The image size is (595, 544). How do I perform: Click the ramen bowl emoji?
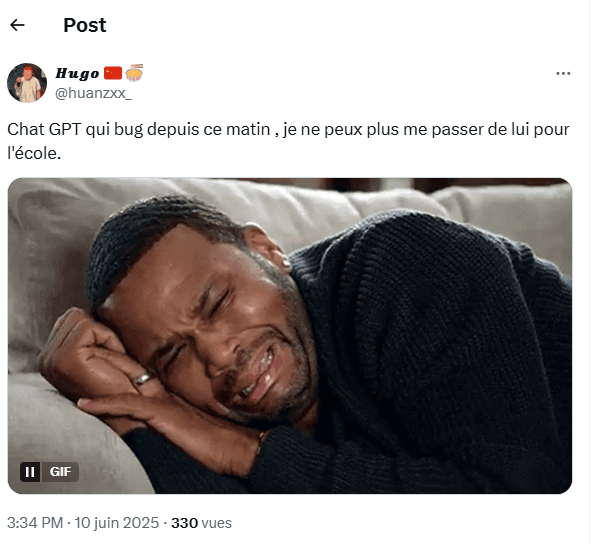[x=134, y=73]
